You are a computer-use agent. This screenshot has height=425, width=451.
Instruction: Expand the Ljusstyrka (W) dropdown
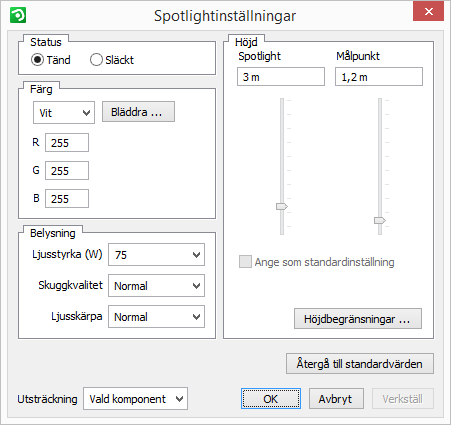pos(156,255)
